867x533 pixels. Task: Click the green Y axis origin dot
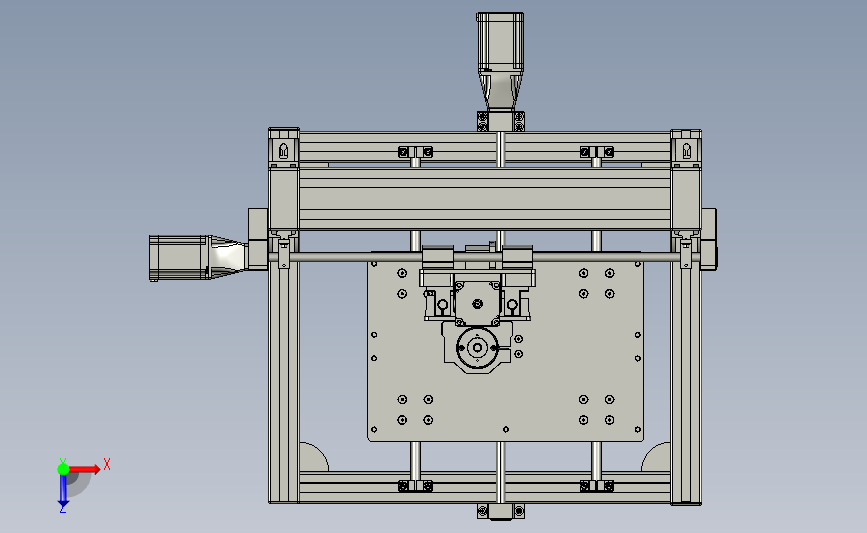click(63, 469)
